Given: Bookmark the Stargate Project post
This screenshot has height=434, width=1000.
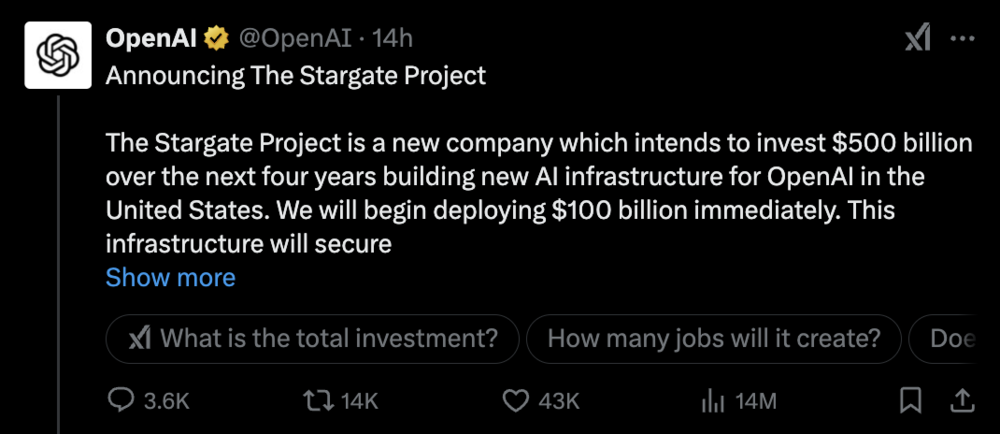Looking at the screenshot, I should pos(910,401).
